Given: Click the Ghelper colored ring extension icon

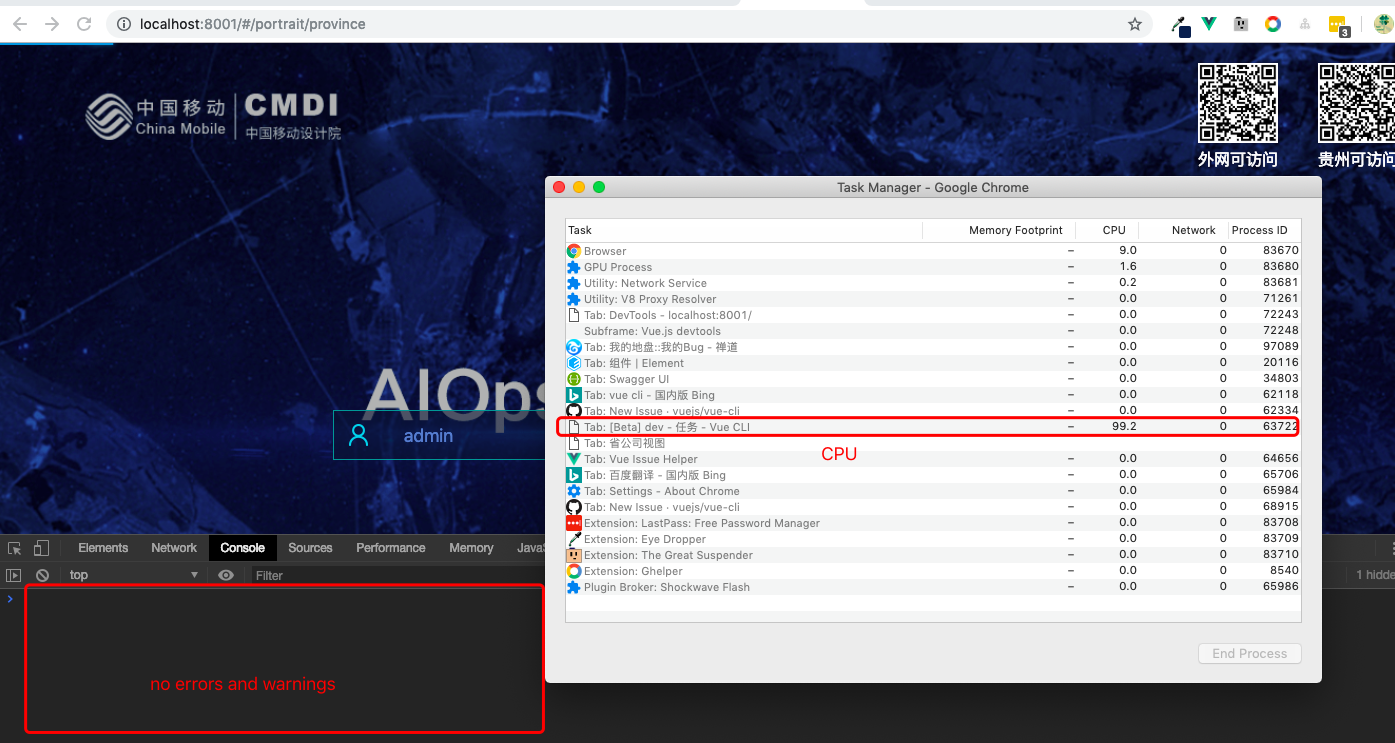Looking at the screenshot, I should coord(1273,24).
